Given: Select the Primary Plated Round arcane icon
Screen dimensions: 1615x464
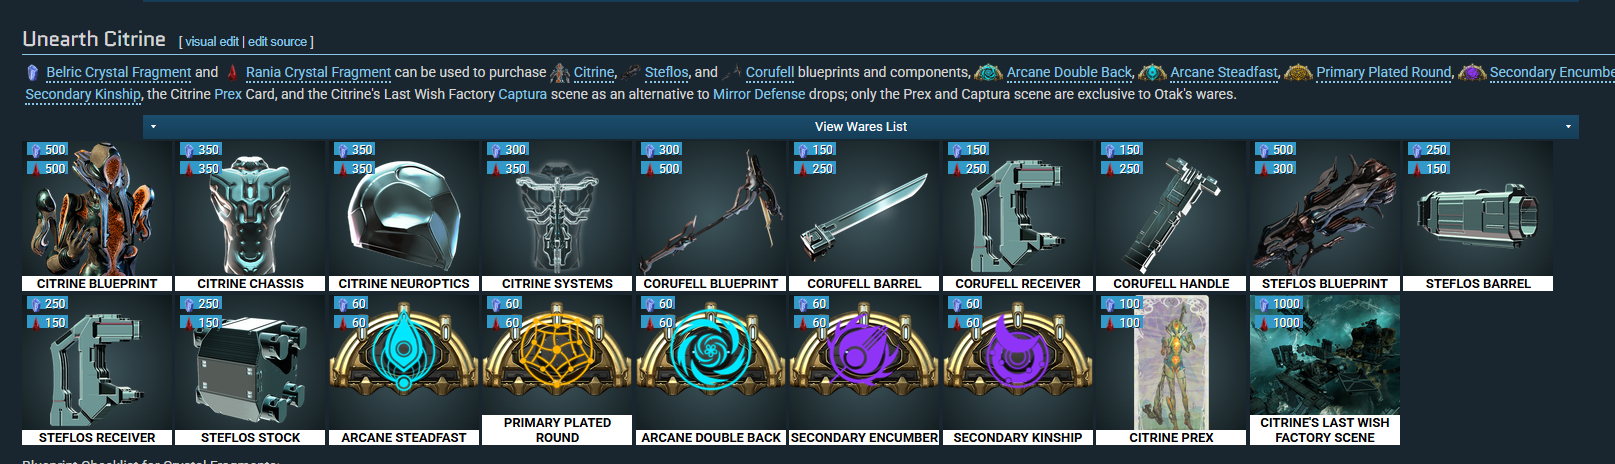Looking at the screenshot, I should pos(557,354).
